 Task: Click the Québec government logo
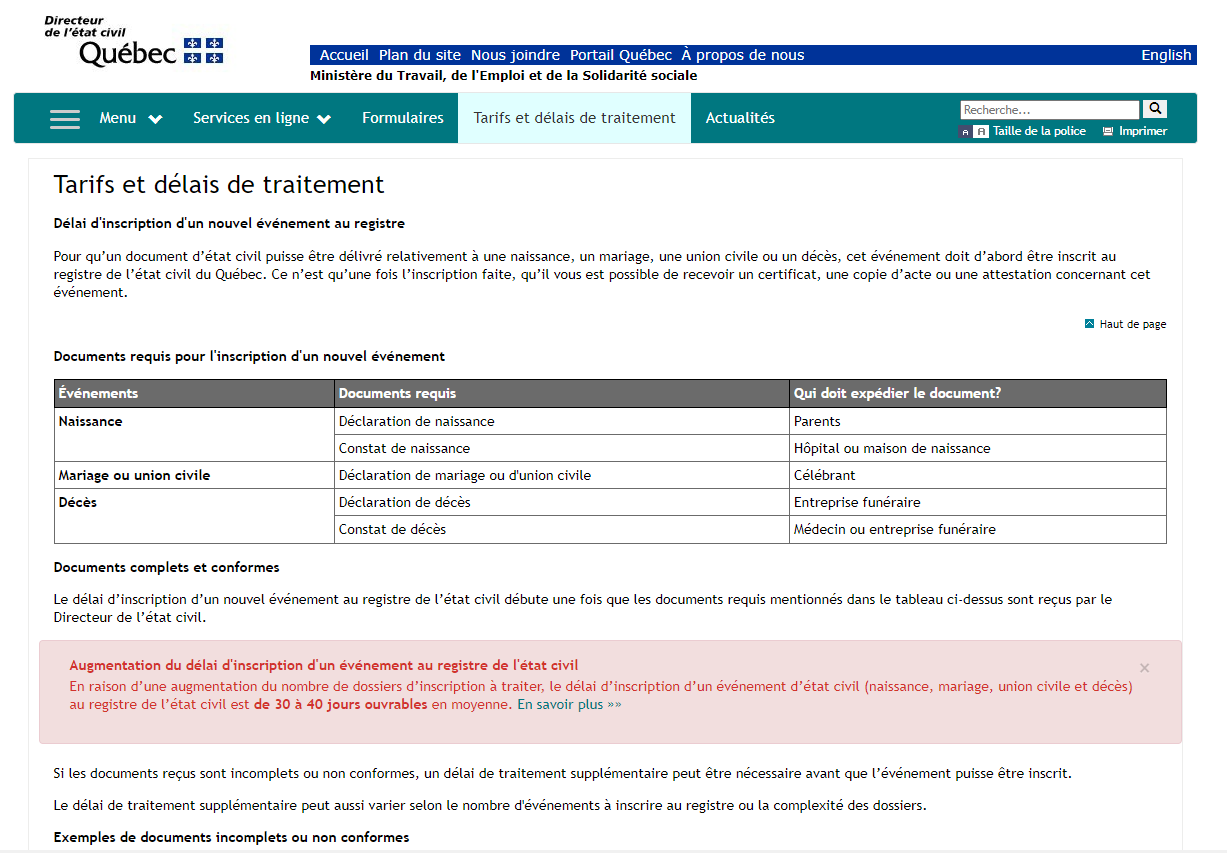(x=135, y=43)
